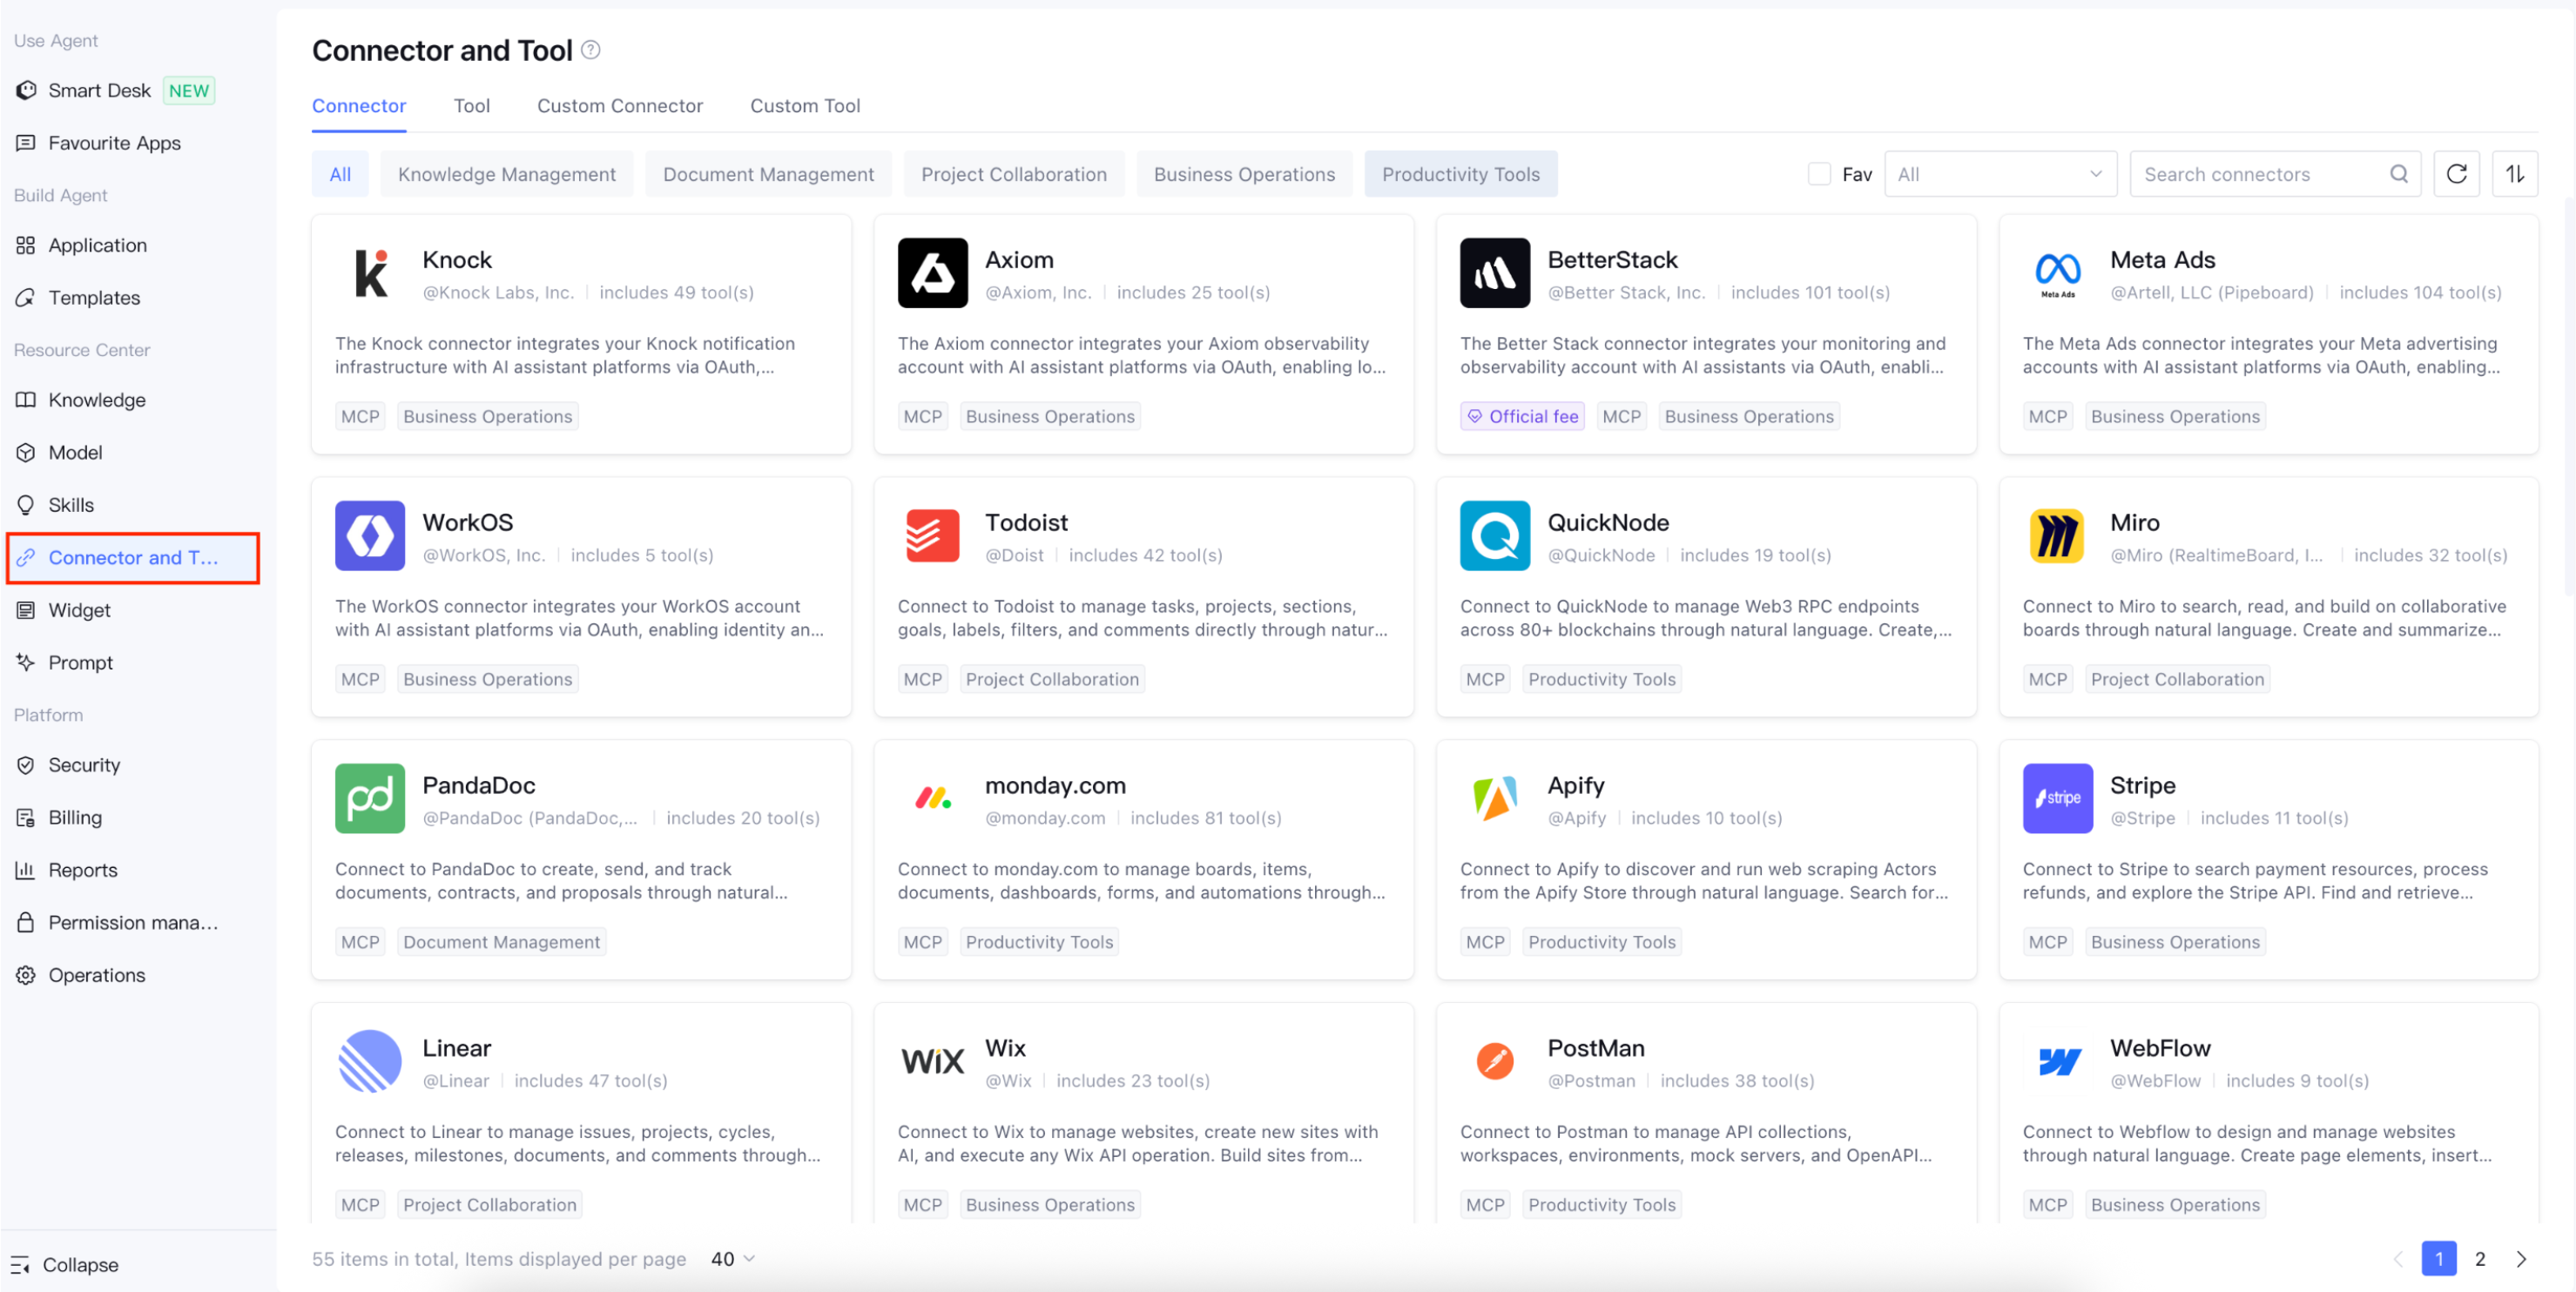2576x1292 pixels.
Task: Click the Apify logo icon
Action: 1495,799
